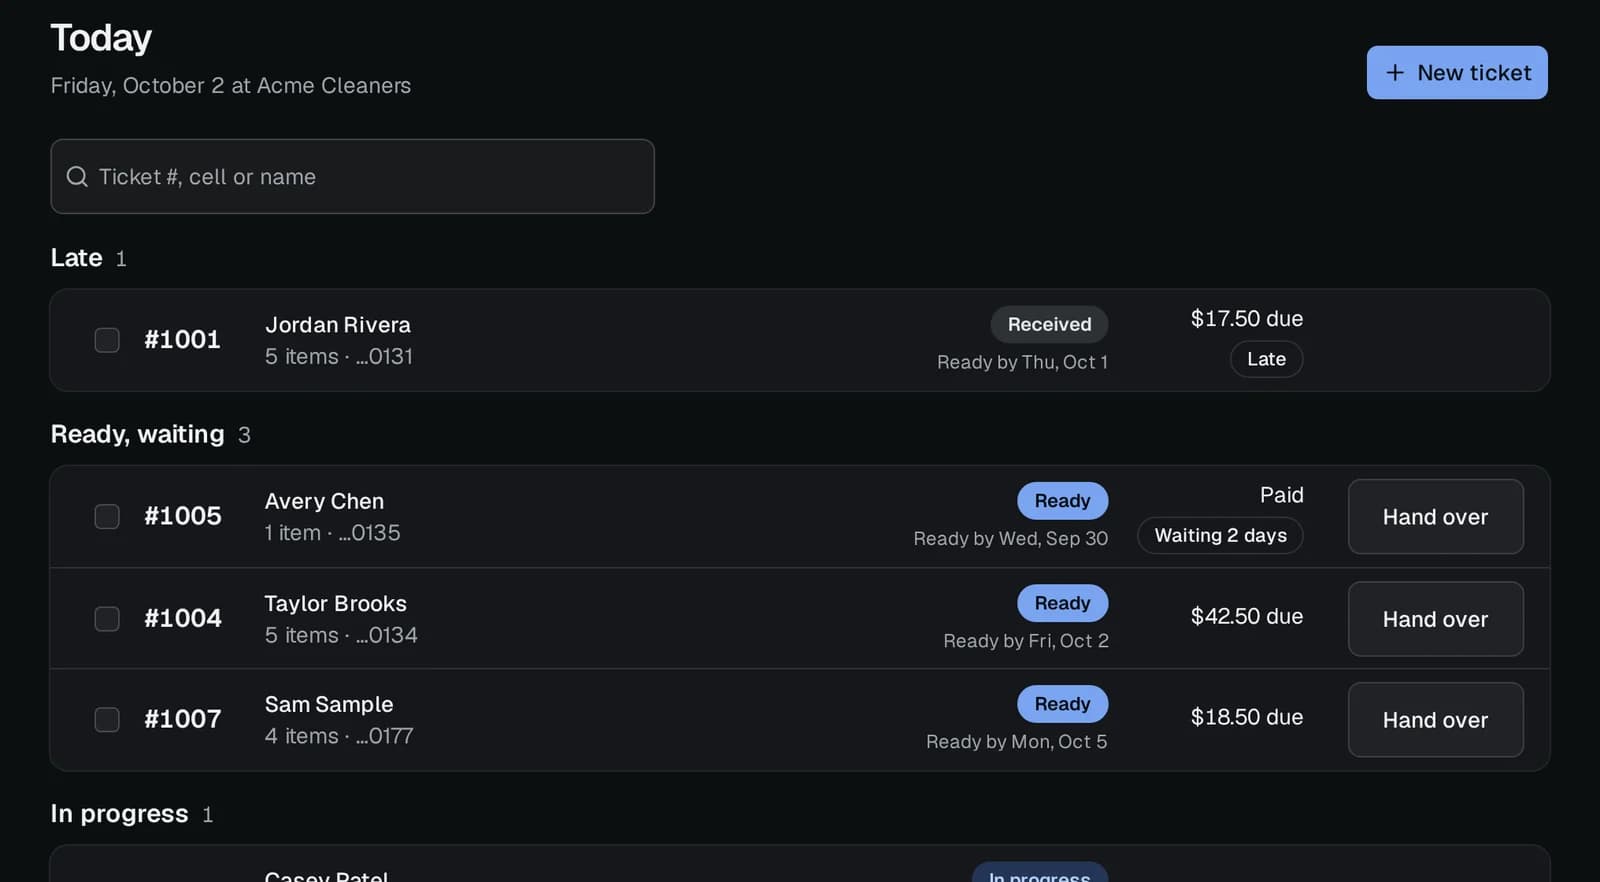
Task: Hand over Sam Sample's ticket
Action: click(x=1435, y=720)
